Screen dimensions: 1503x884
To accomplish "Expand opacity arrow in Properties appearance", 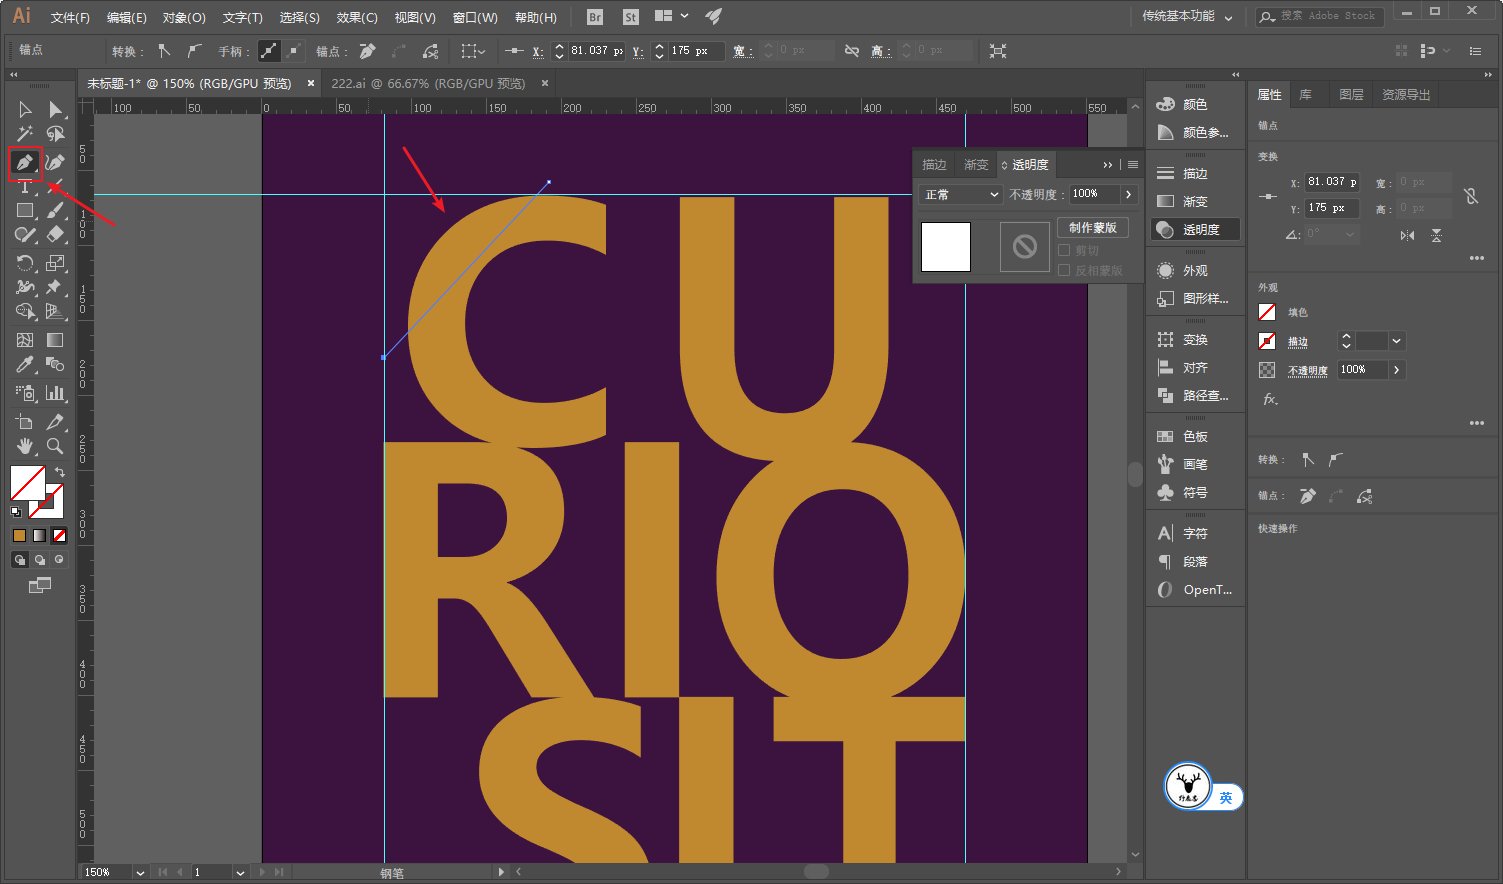I will click(x=1397, y=370).
